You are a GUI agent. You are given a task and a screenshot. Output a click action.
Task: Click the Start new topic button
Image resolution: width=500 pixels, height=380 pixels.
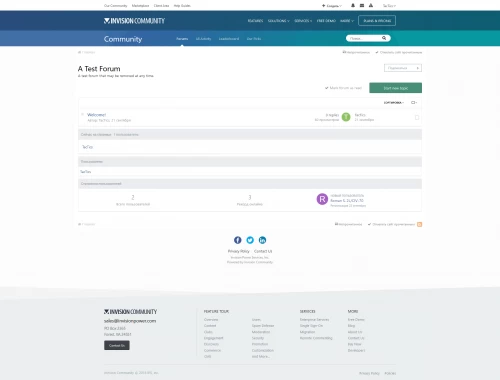click(x=395, y=88)
